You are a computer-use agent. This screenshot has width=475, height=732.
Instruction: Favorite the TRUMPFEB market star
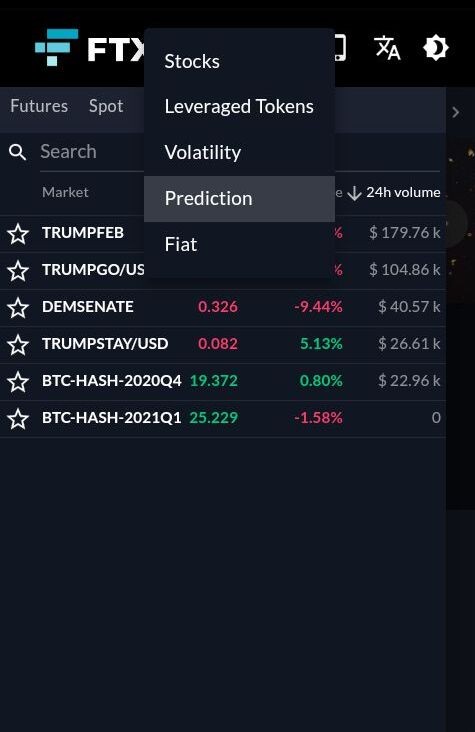(18, 233)
